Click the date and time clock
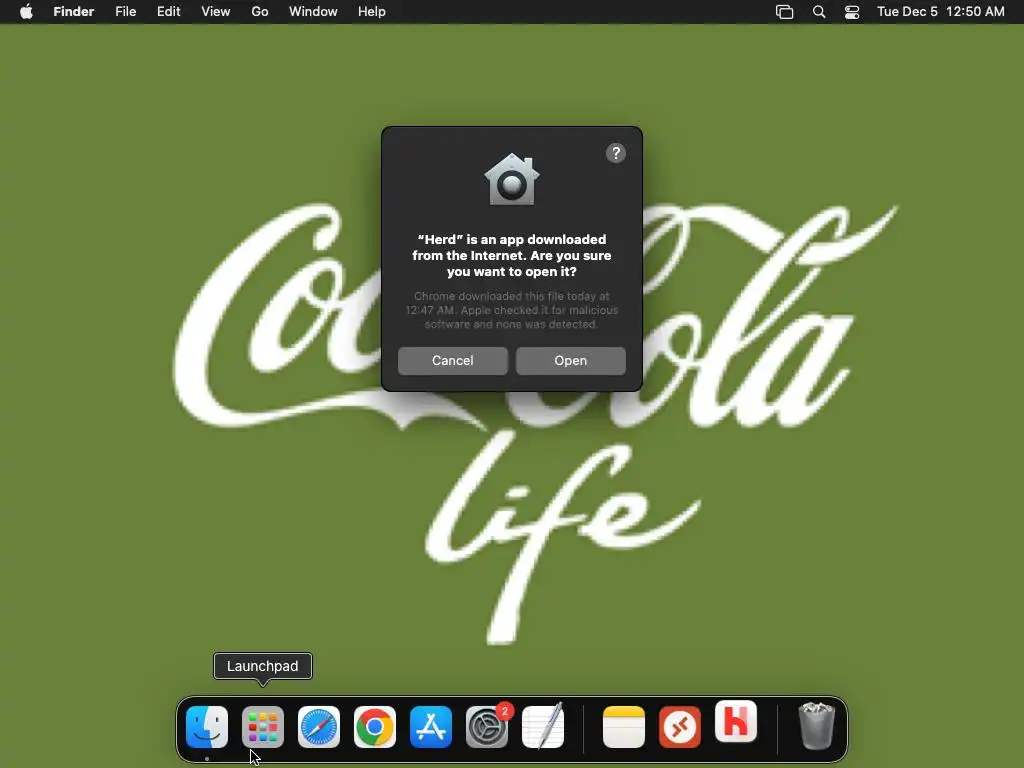1024x768 pixels. (x=940, y=12)
